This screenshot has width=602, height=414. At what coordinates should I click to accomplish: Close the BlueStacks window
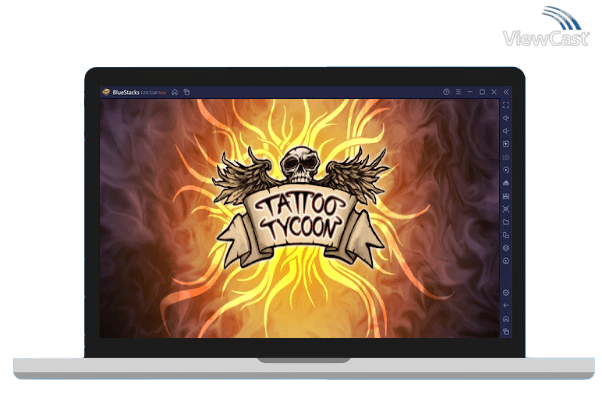pyautogui.click(x=494, y=92)
